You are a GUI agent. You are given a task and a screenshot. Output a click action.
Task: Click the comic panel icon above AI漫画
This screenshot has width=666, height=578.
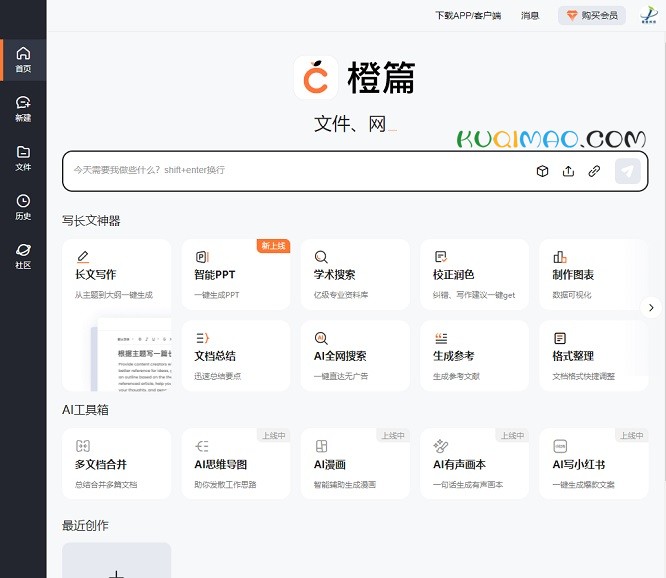322,446
